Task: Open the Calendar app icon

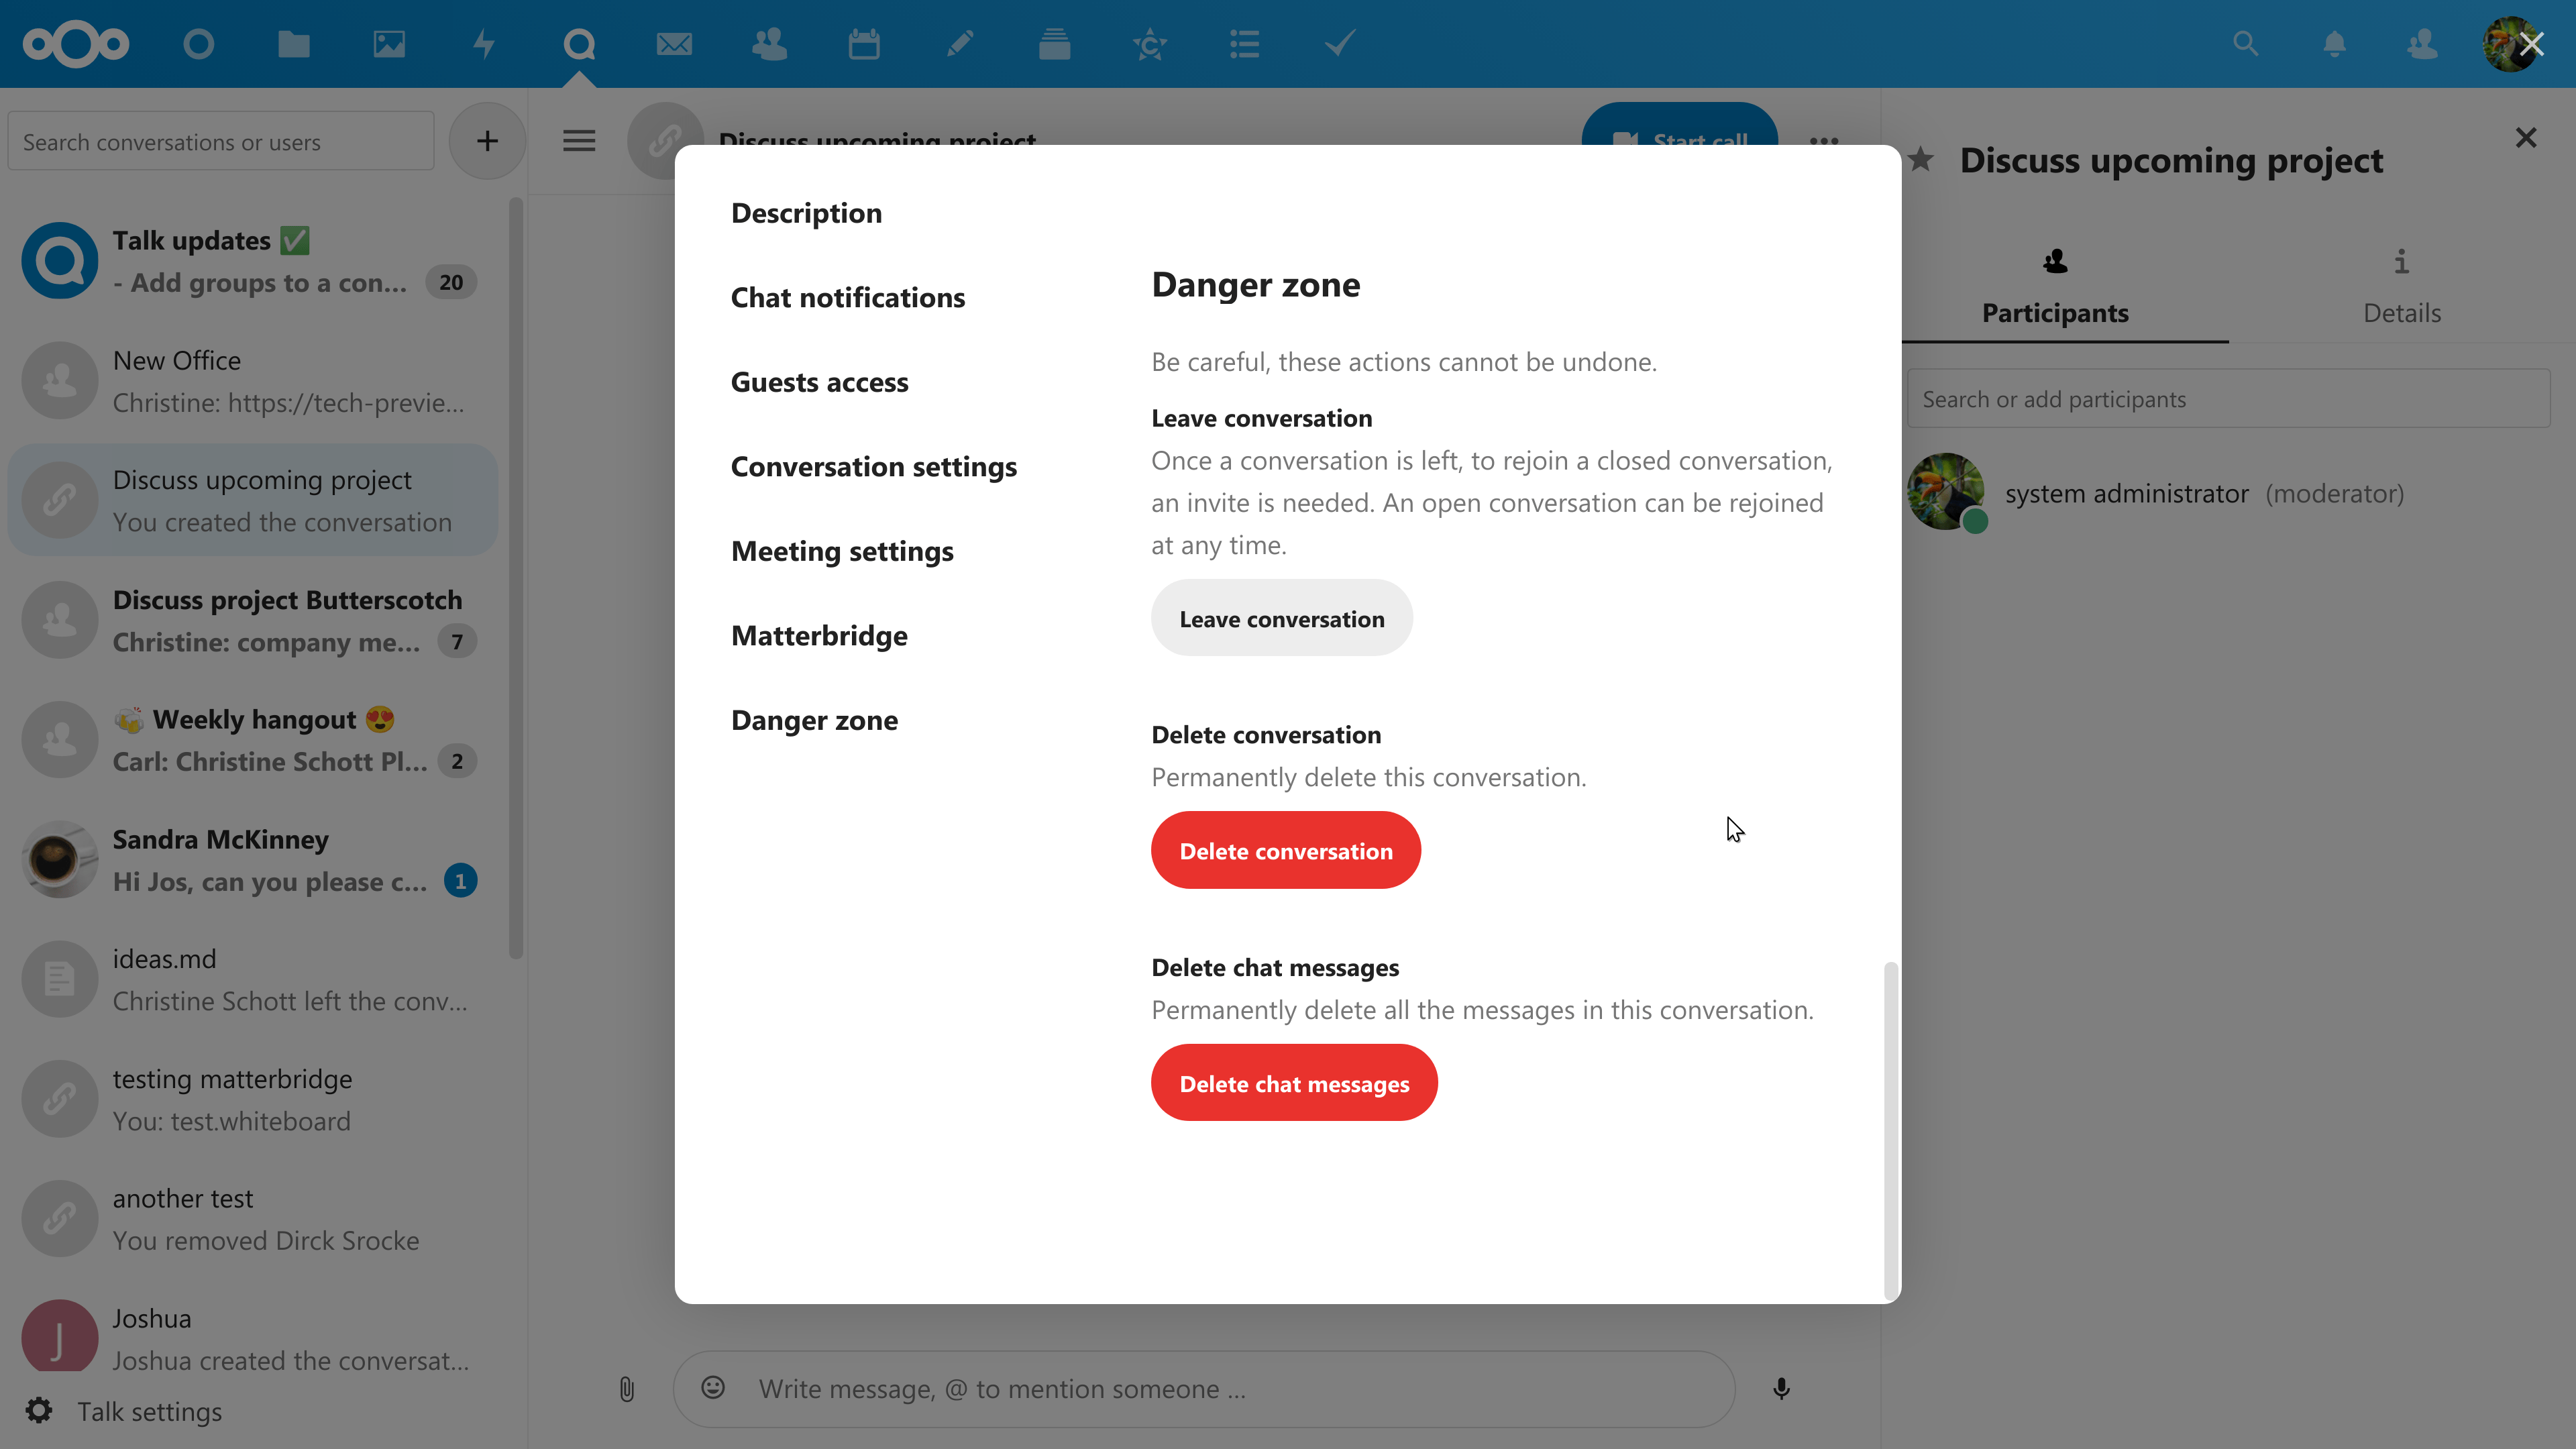Action: click(x=864, y=44)
